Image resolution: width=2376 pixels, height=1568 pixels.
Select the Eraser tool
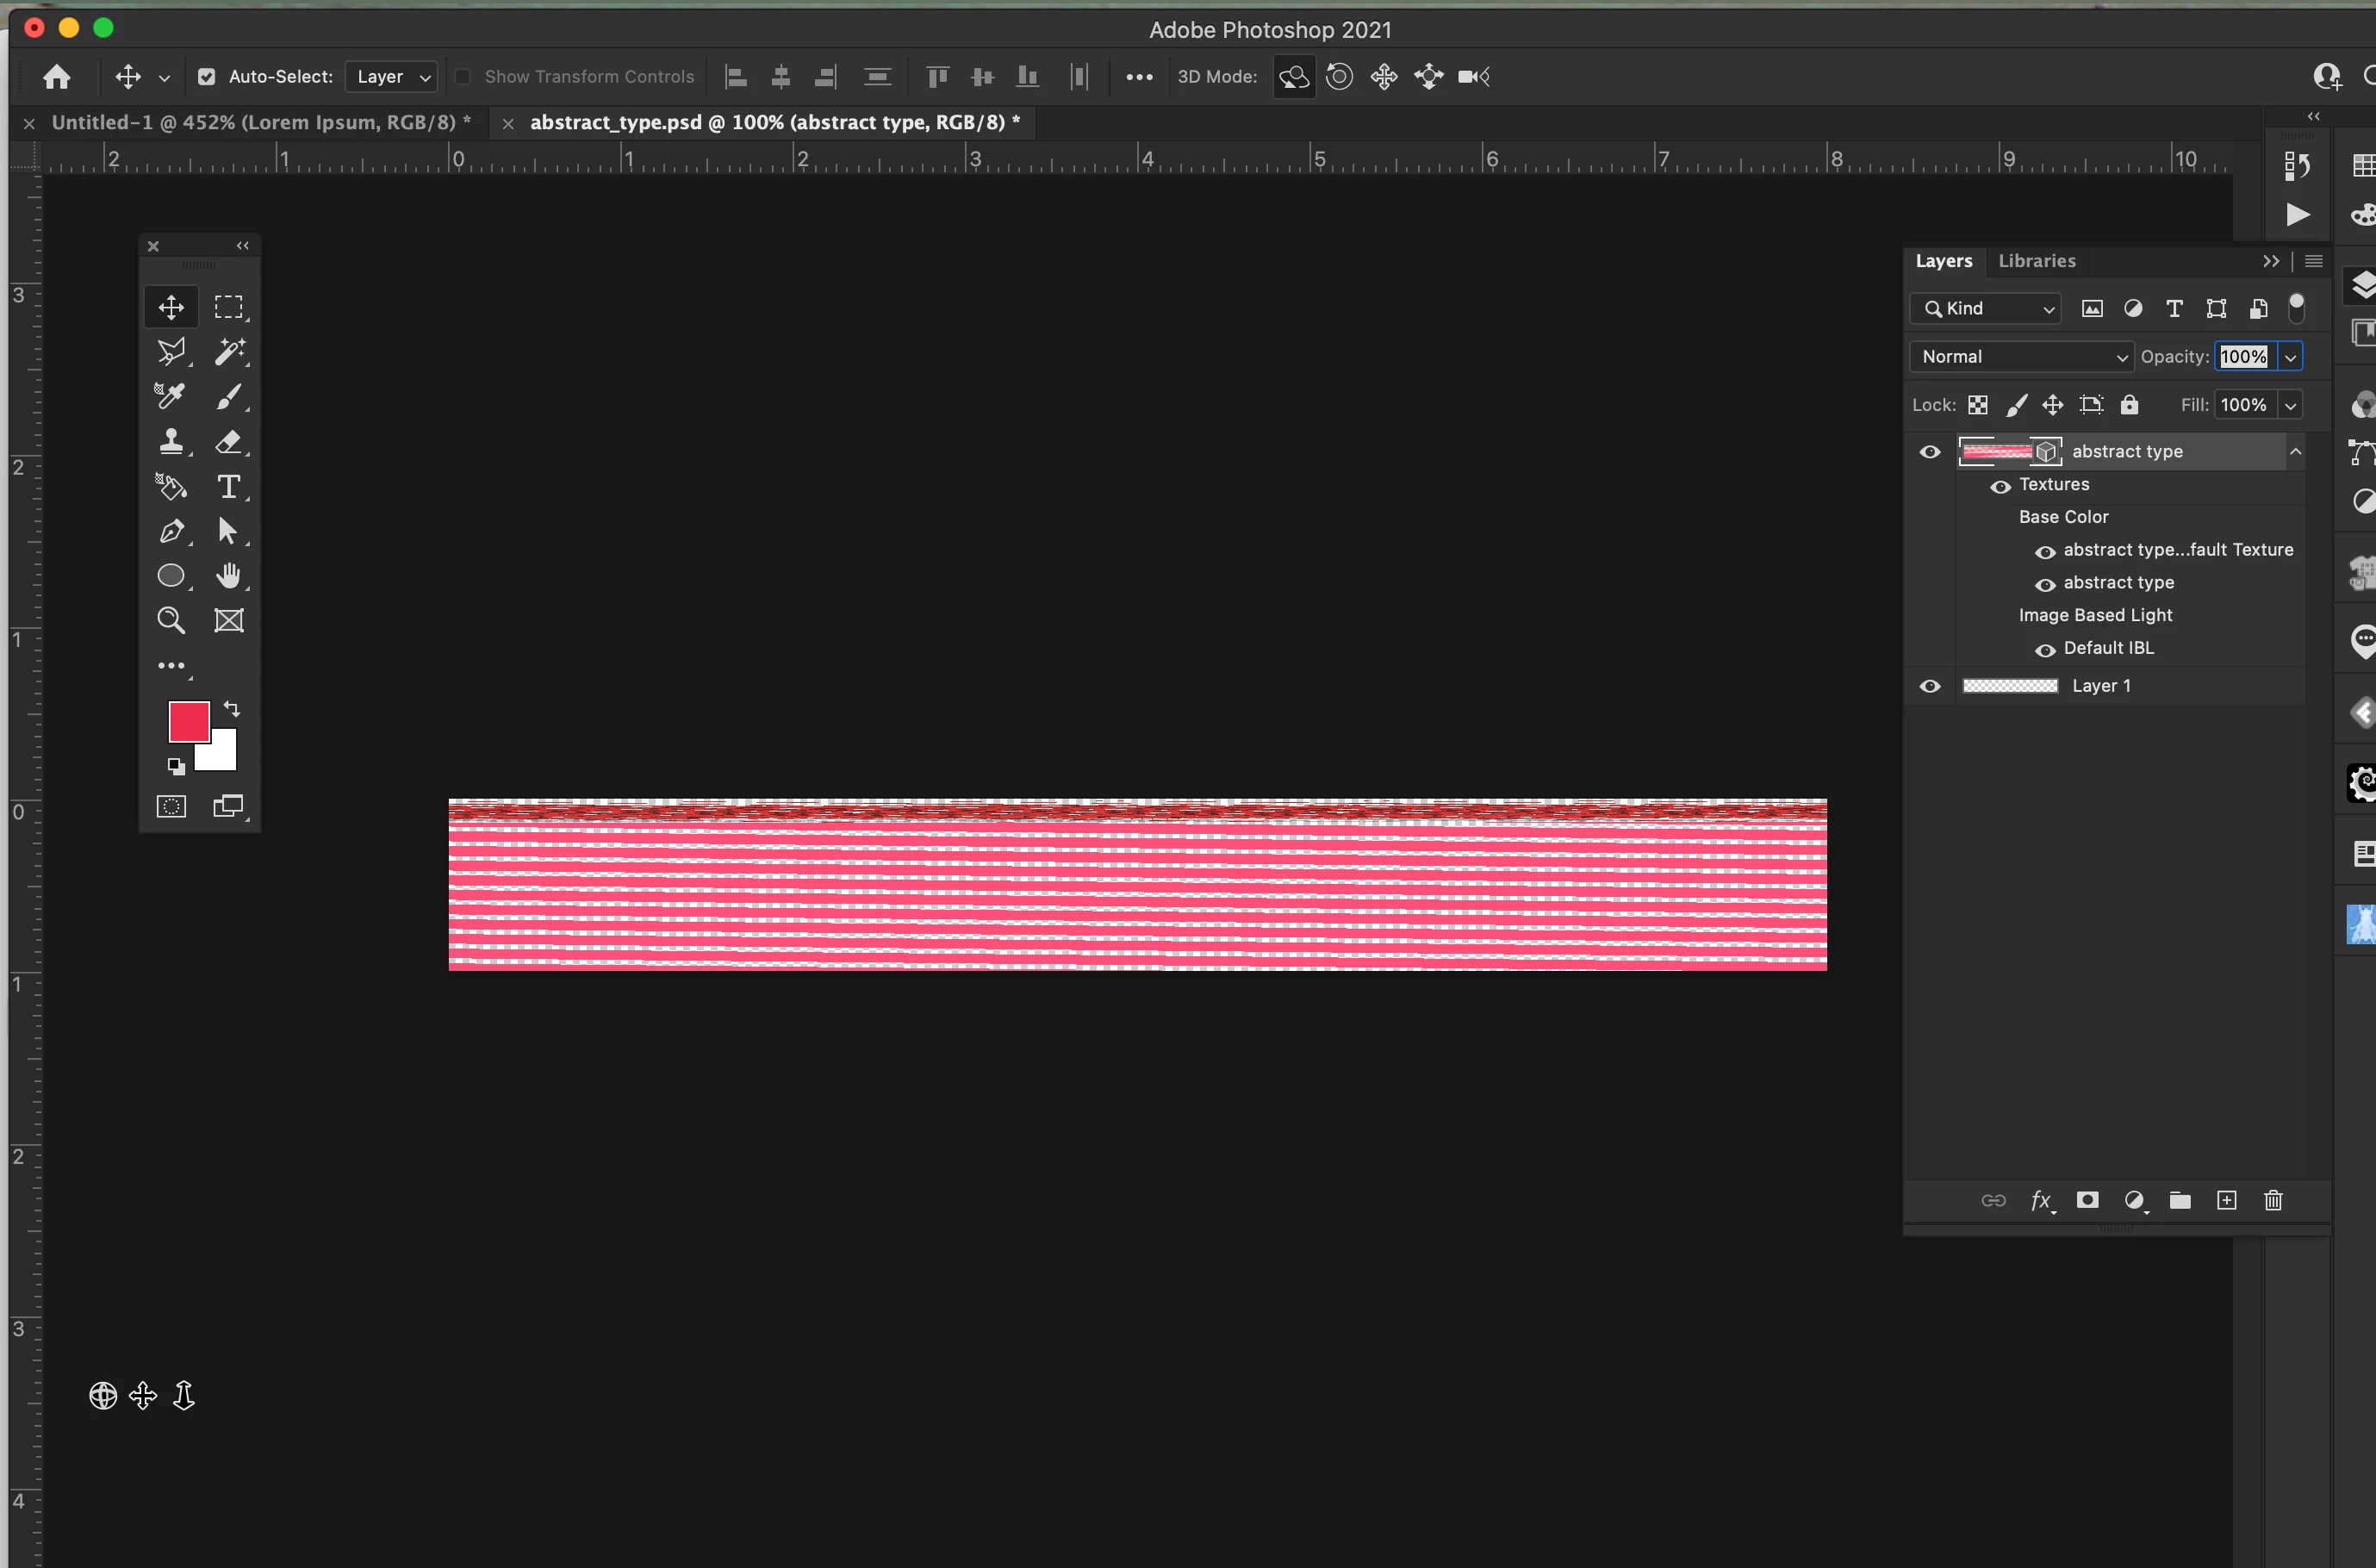click(x=228, y=442)
